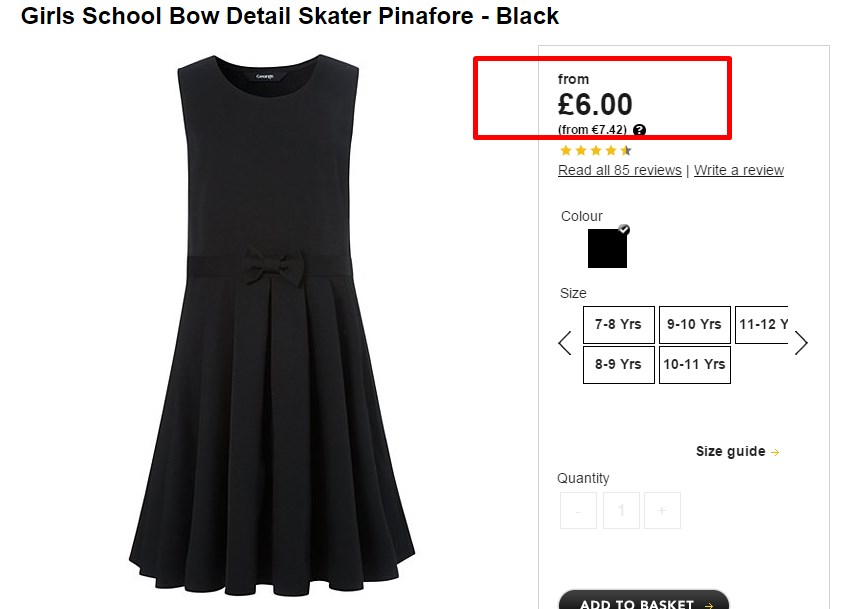Click the Girls School Bow Detail product title
Screen dimensions: 860x609
click(290, 16)
